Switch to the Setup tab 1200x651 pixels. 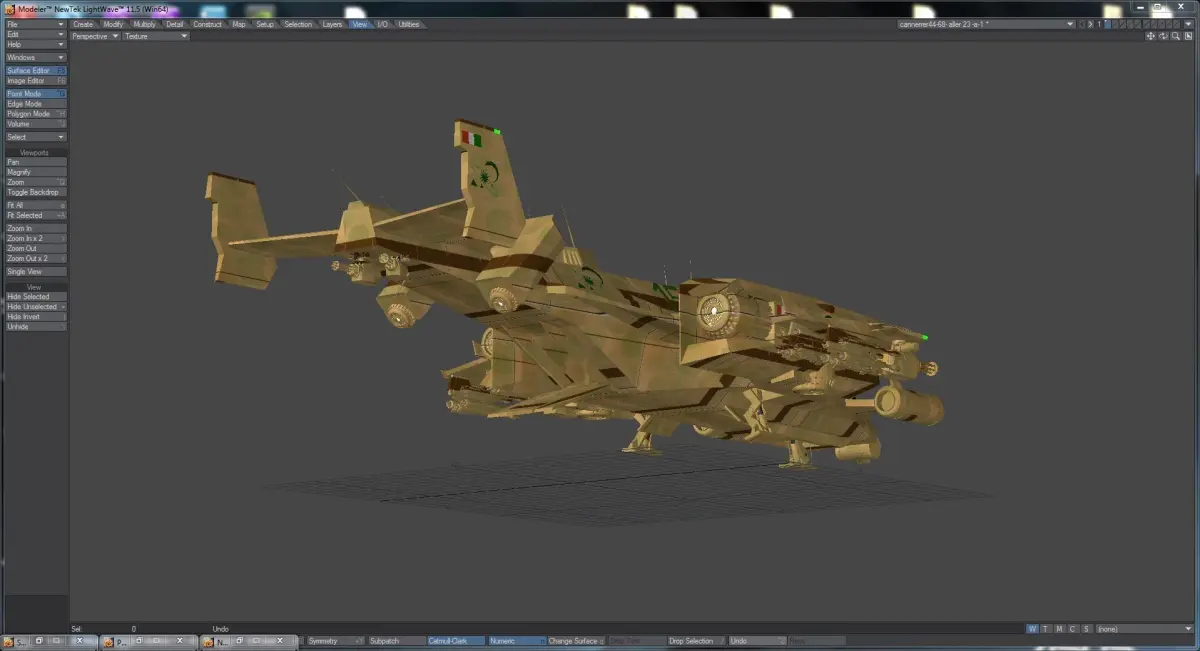click(x=265, y=24)
